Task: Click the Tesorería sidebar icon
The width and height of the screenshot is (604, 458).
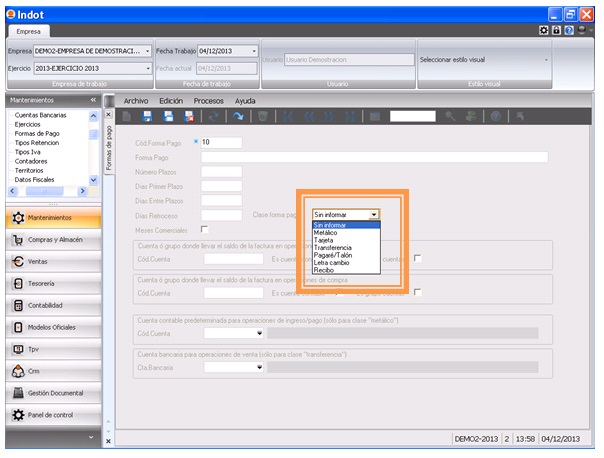Action: tap(19, 284)
